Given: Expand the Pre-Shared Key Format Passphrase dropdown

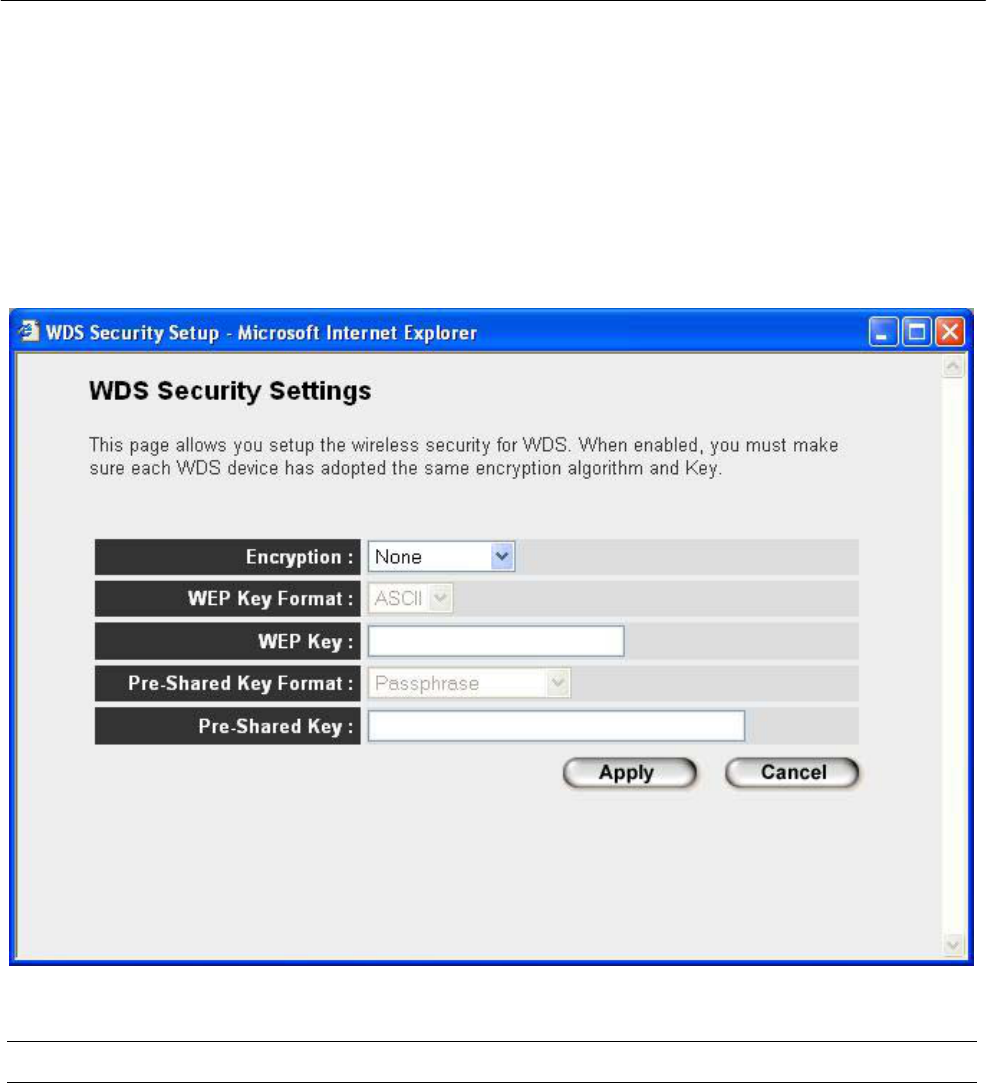Looking at the screenshot, I should click(x=469, y=683).
